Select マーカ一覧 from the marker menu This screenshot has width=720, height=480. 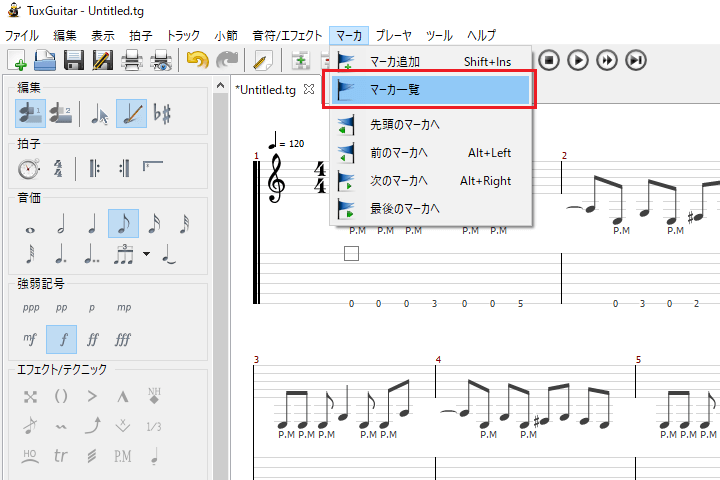click(430, 90)
